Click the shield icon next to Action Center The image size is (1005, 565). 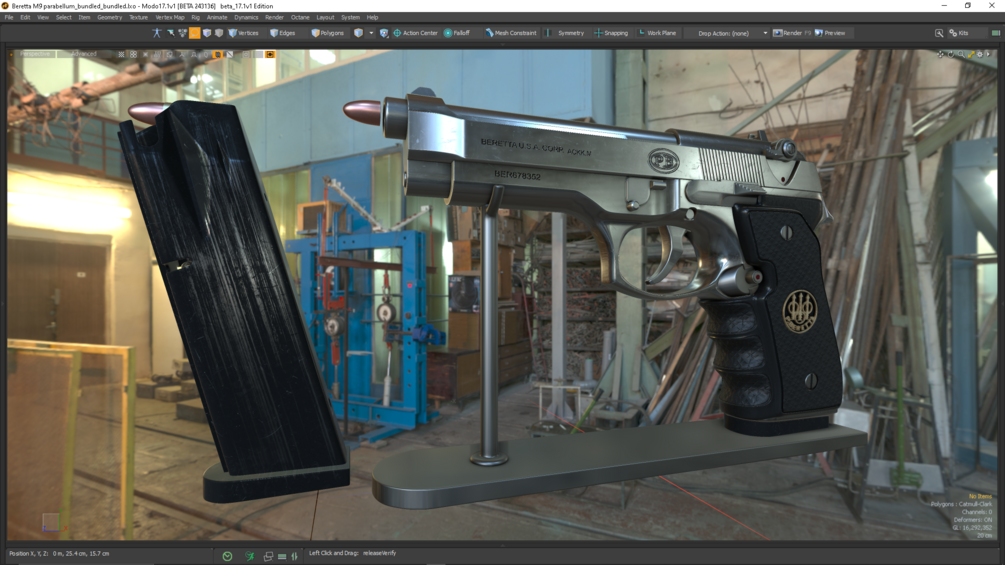pyautogui.click(x=383, y=33)
